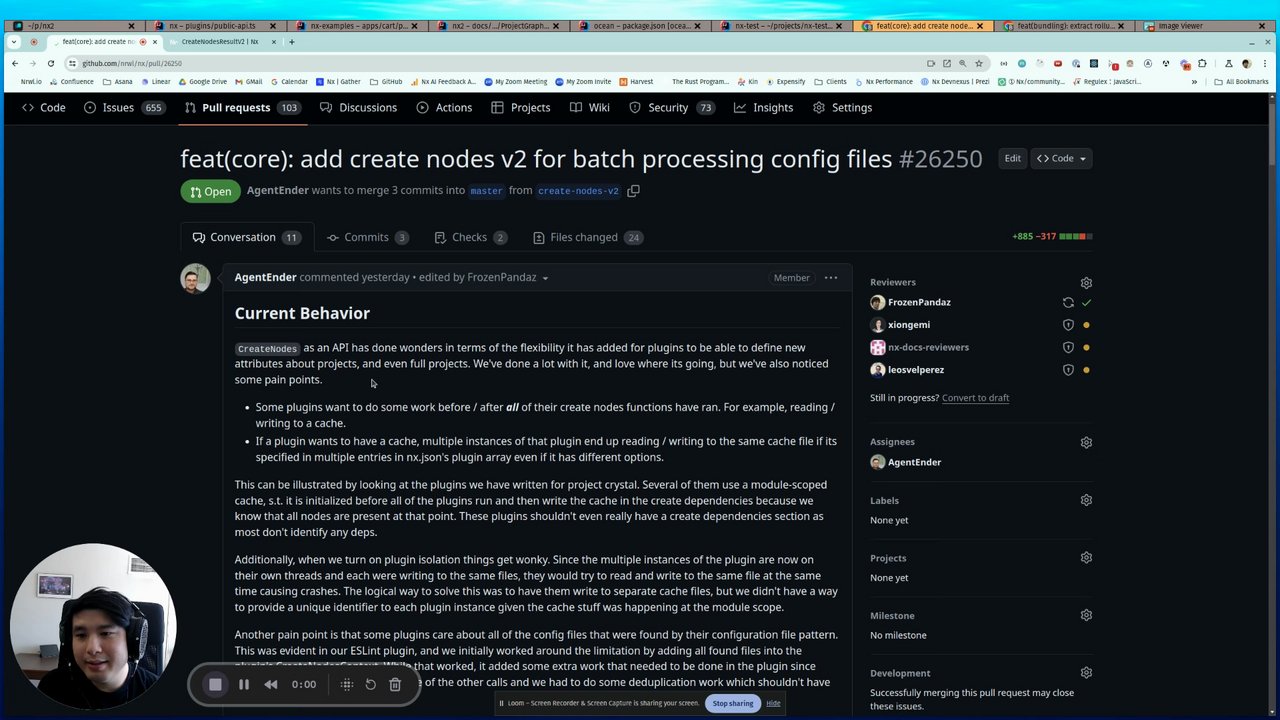
Task: Click the browser back arrow
Action: tap(15, 63)
